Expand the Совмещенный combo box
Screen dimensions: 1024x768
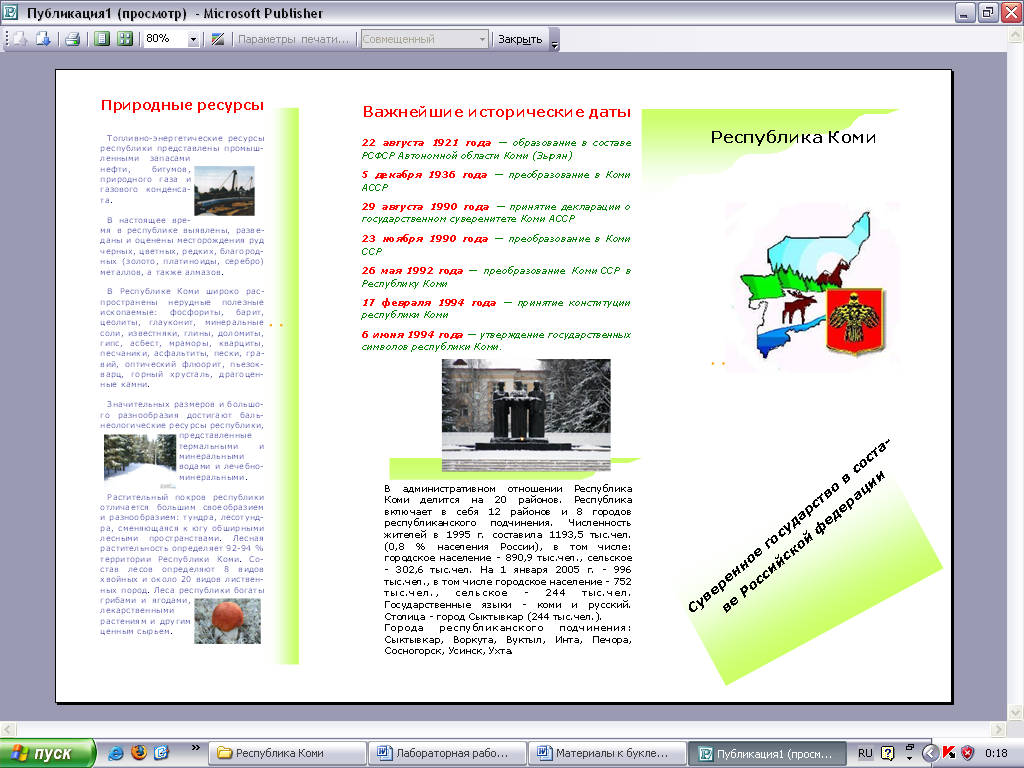click(x=483, y=39)
